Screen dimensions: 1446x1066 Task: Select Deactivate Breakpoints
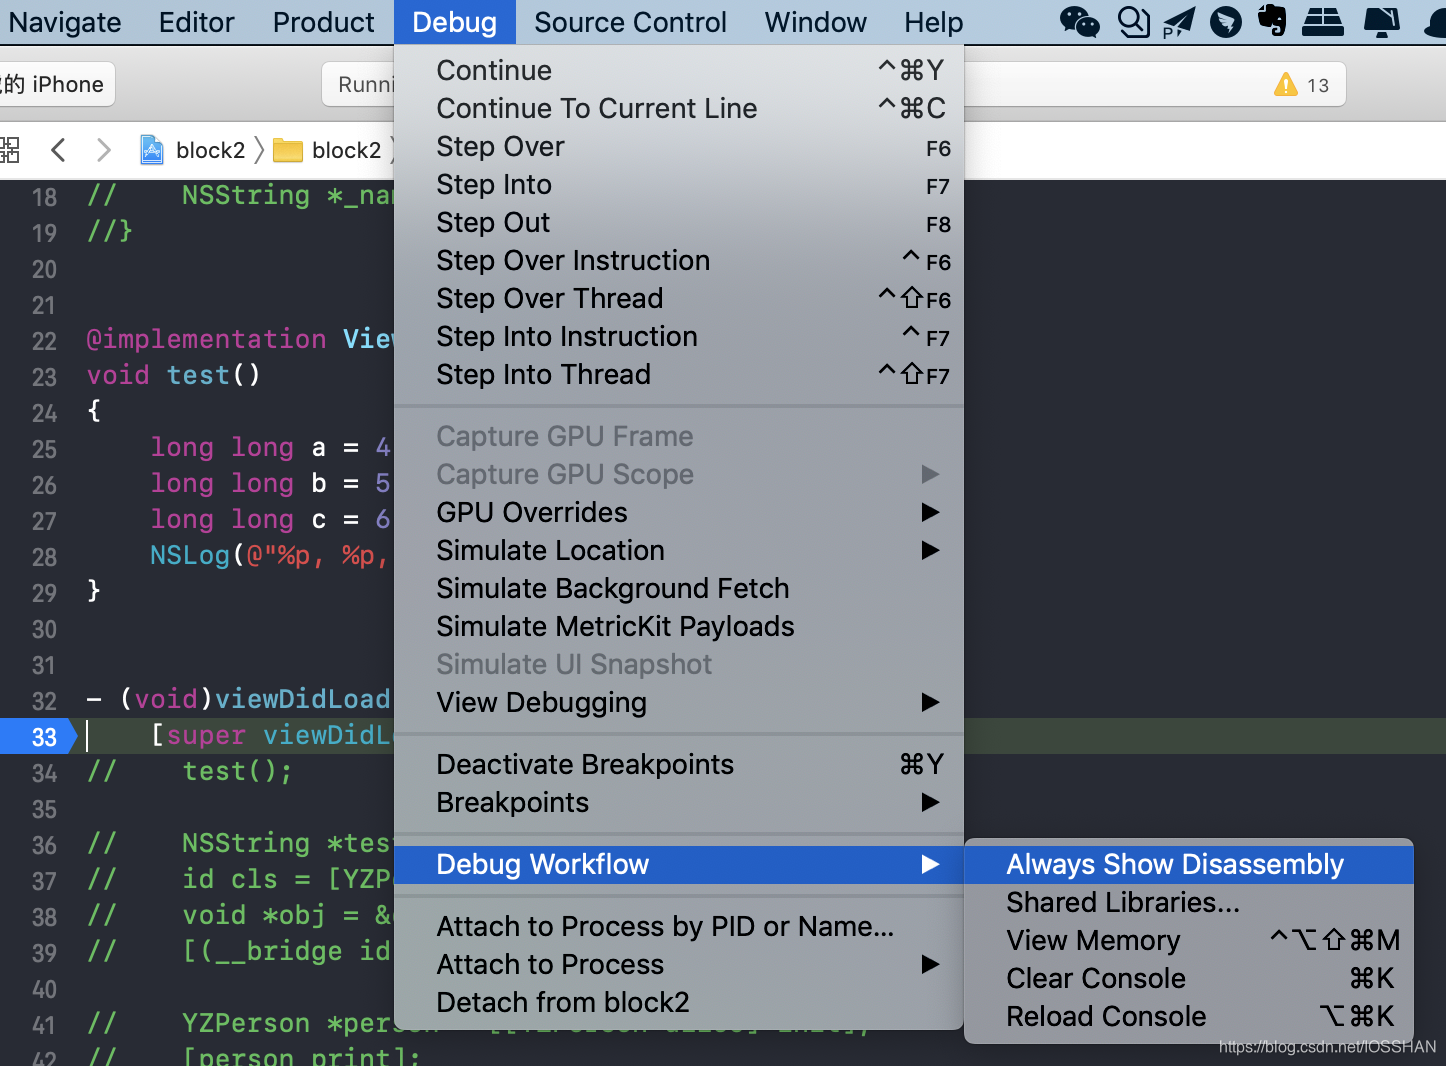[x=679, y=764]
